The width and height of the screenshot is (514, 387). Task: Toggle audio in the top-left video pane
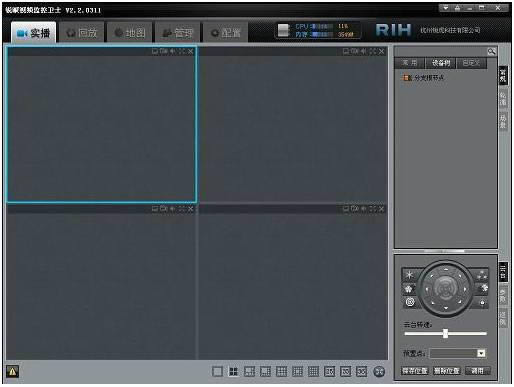[x=173, y=51]
